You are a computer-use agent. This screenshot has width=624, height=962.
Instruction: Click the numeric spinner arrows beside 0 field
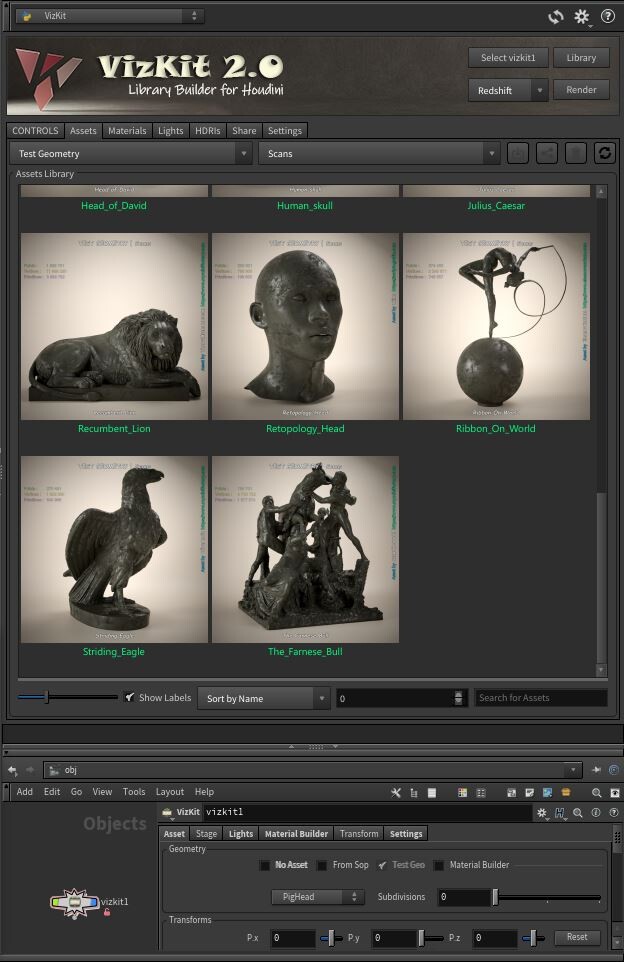click(x=458, y=698)
